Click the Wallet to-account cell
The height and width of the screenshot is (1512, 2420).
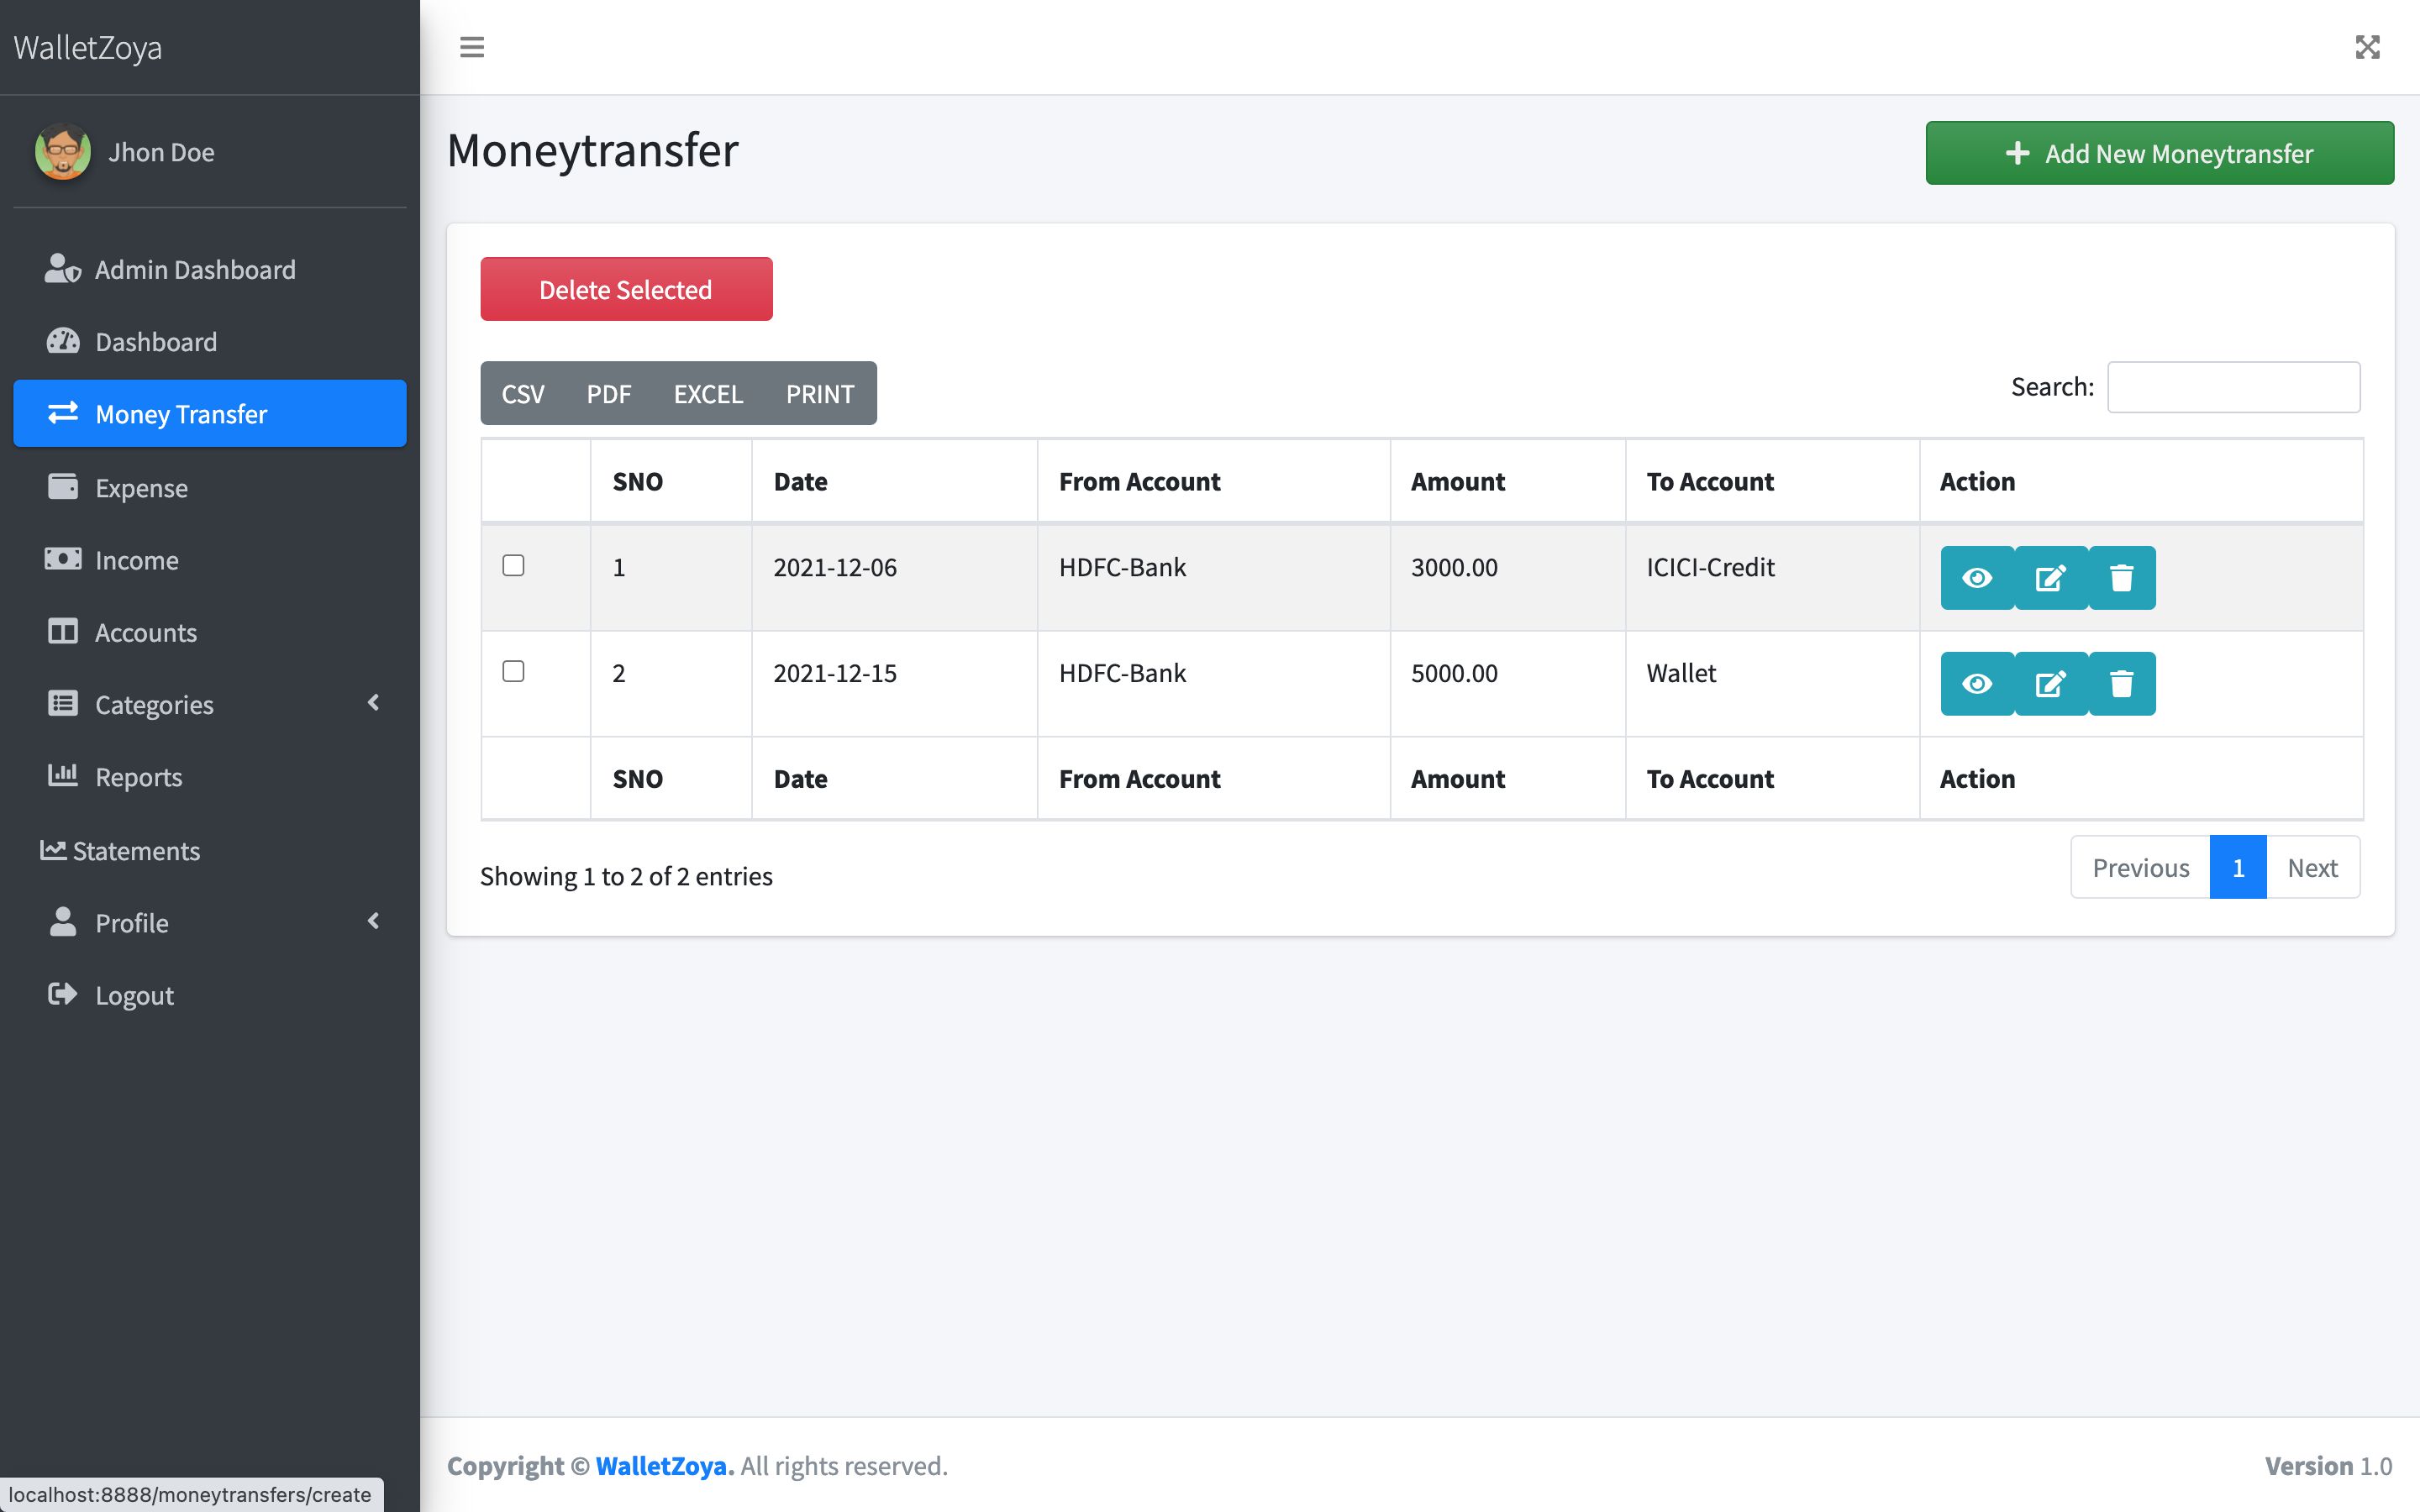[1772, 683]
